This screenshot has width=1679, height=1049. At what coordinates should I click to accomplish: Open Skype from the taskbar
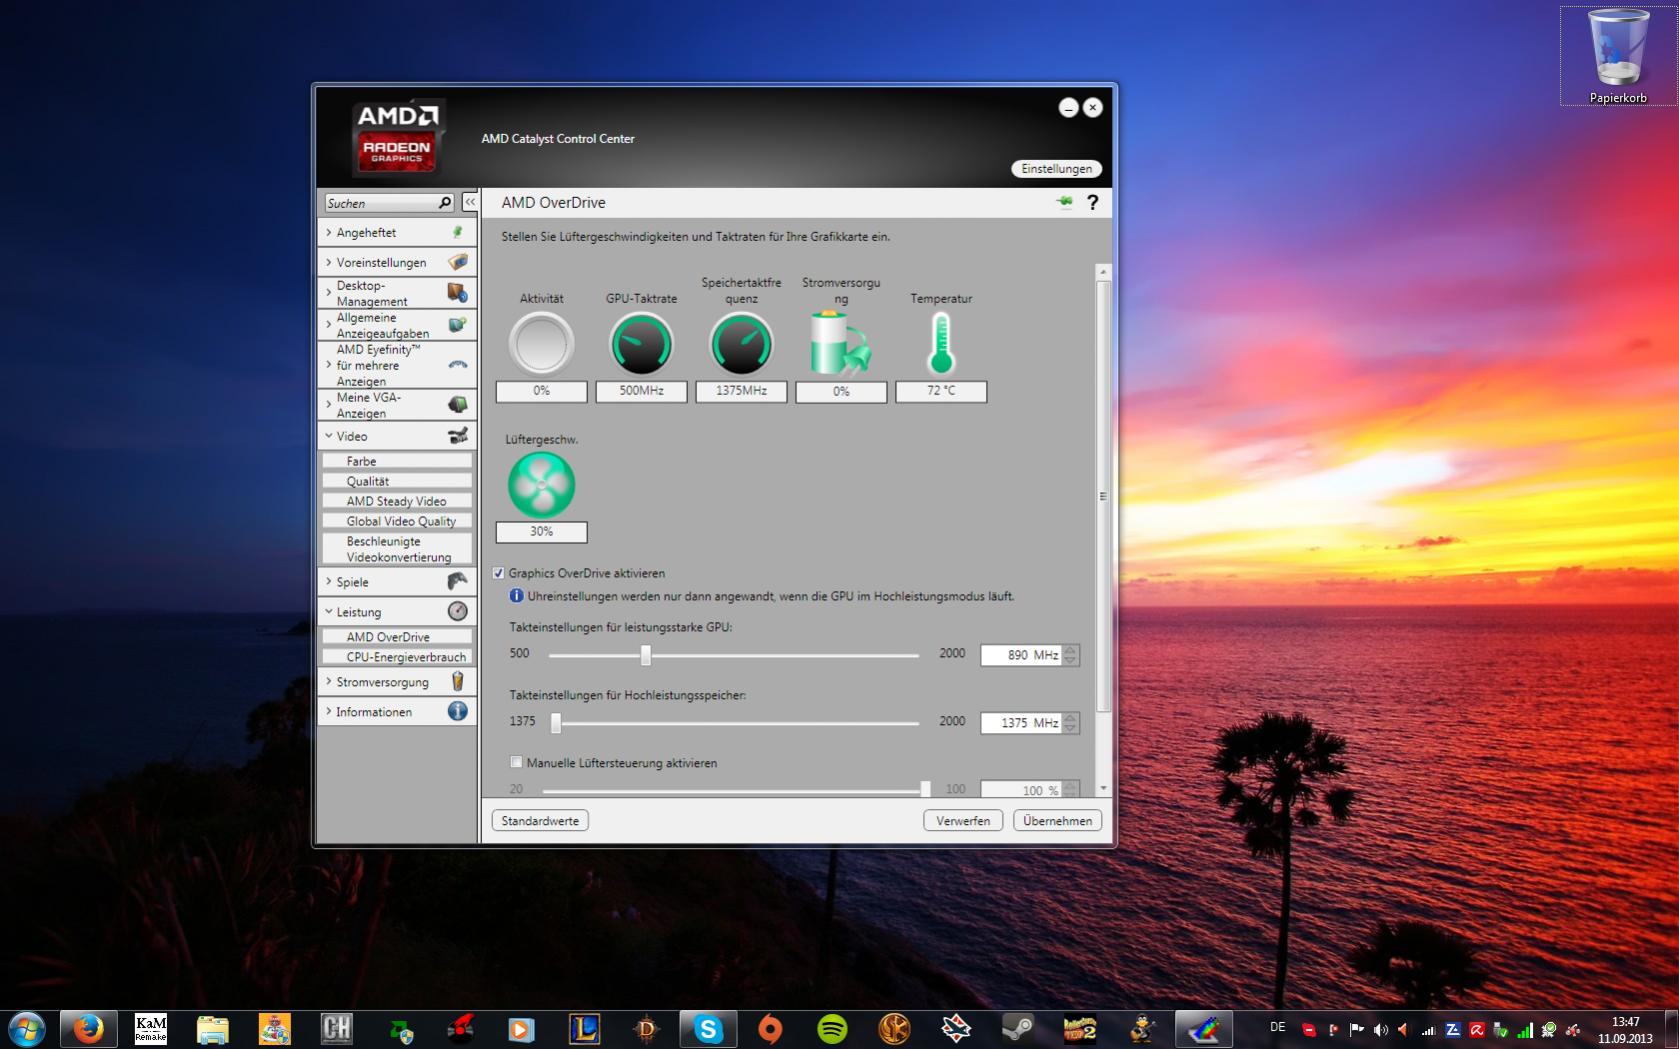(708, 1028)
